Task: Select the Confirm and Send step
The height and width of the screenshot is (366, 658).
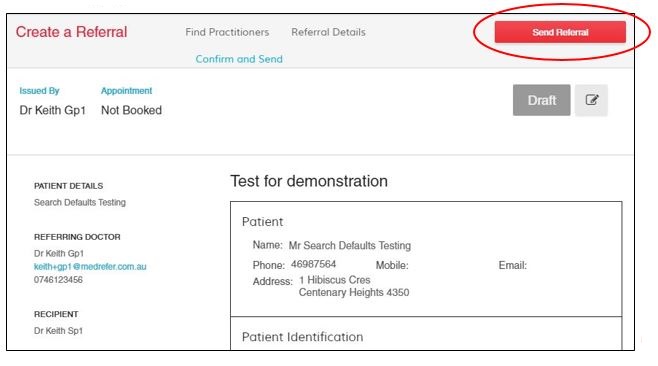Action: click(239, 59)
